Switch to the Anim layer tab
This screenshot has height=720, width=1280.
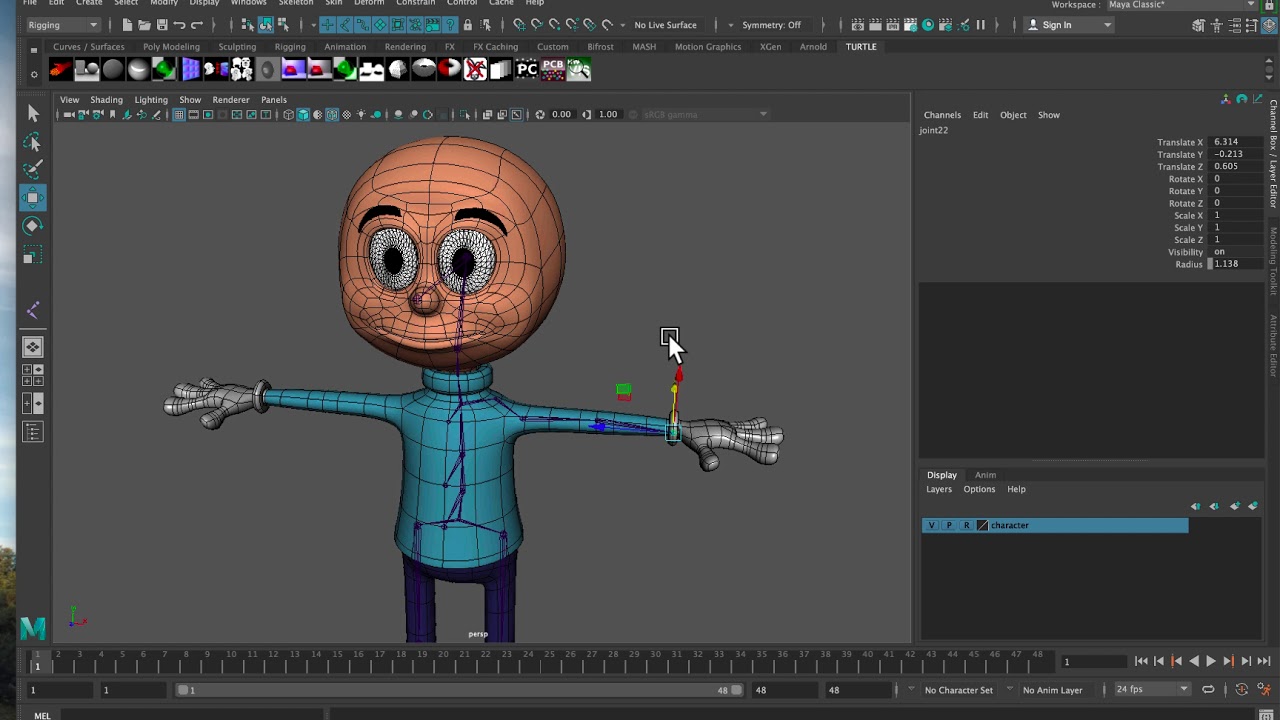click(985, 475)
